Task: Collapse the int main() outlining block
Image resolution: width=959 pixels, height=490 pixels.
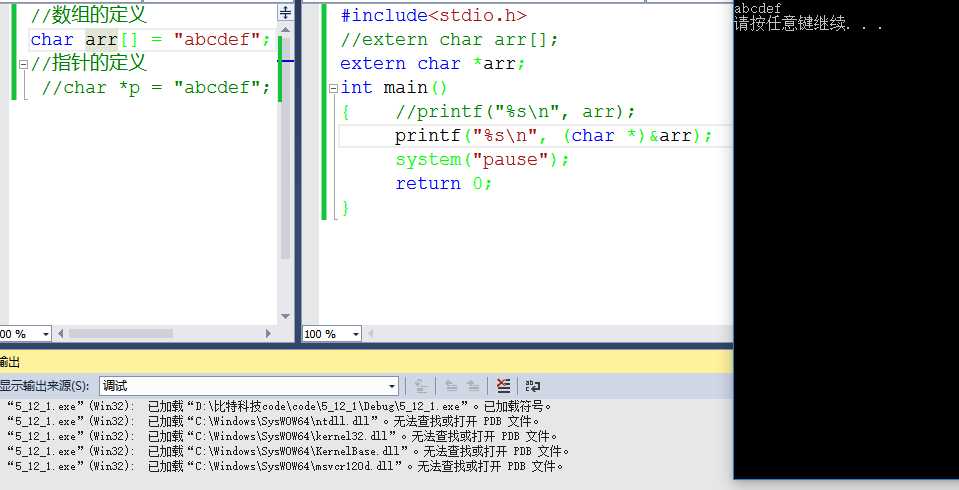Action: [333, 88]
